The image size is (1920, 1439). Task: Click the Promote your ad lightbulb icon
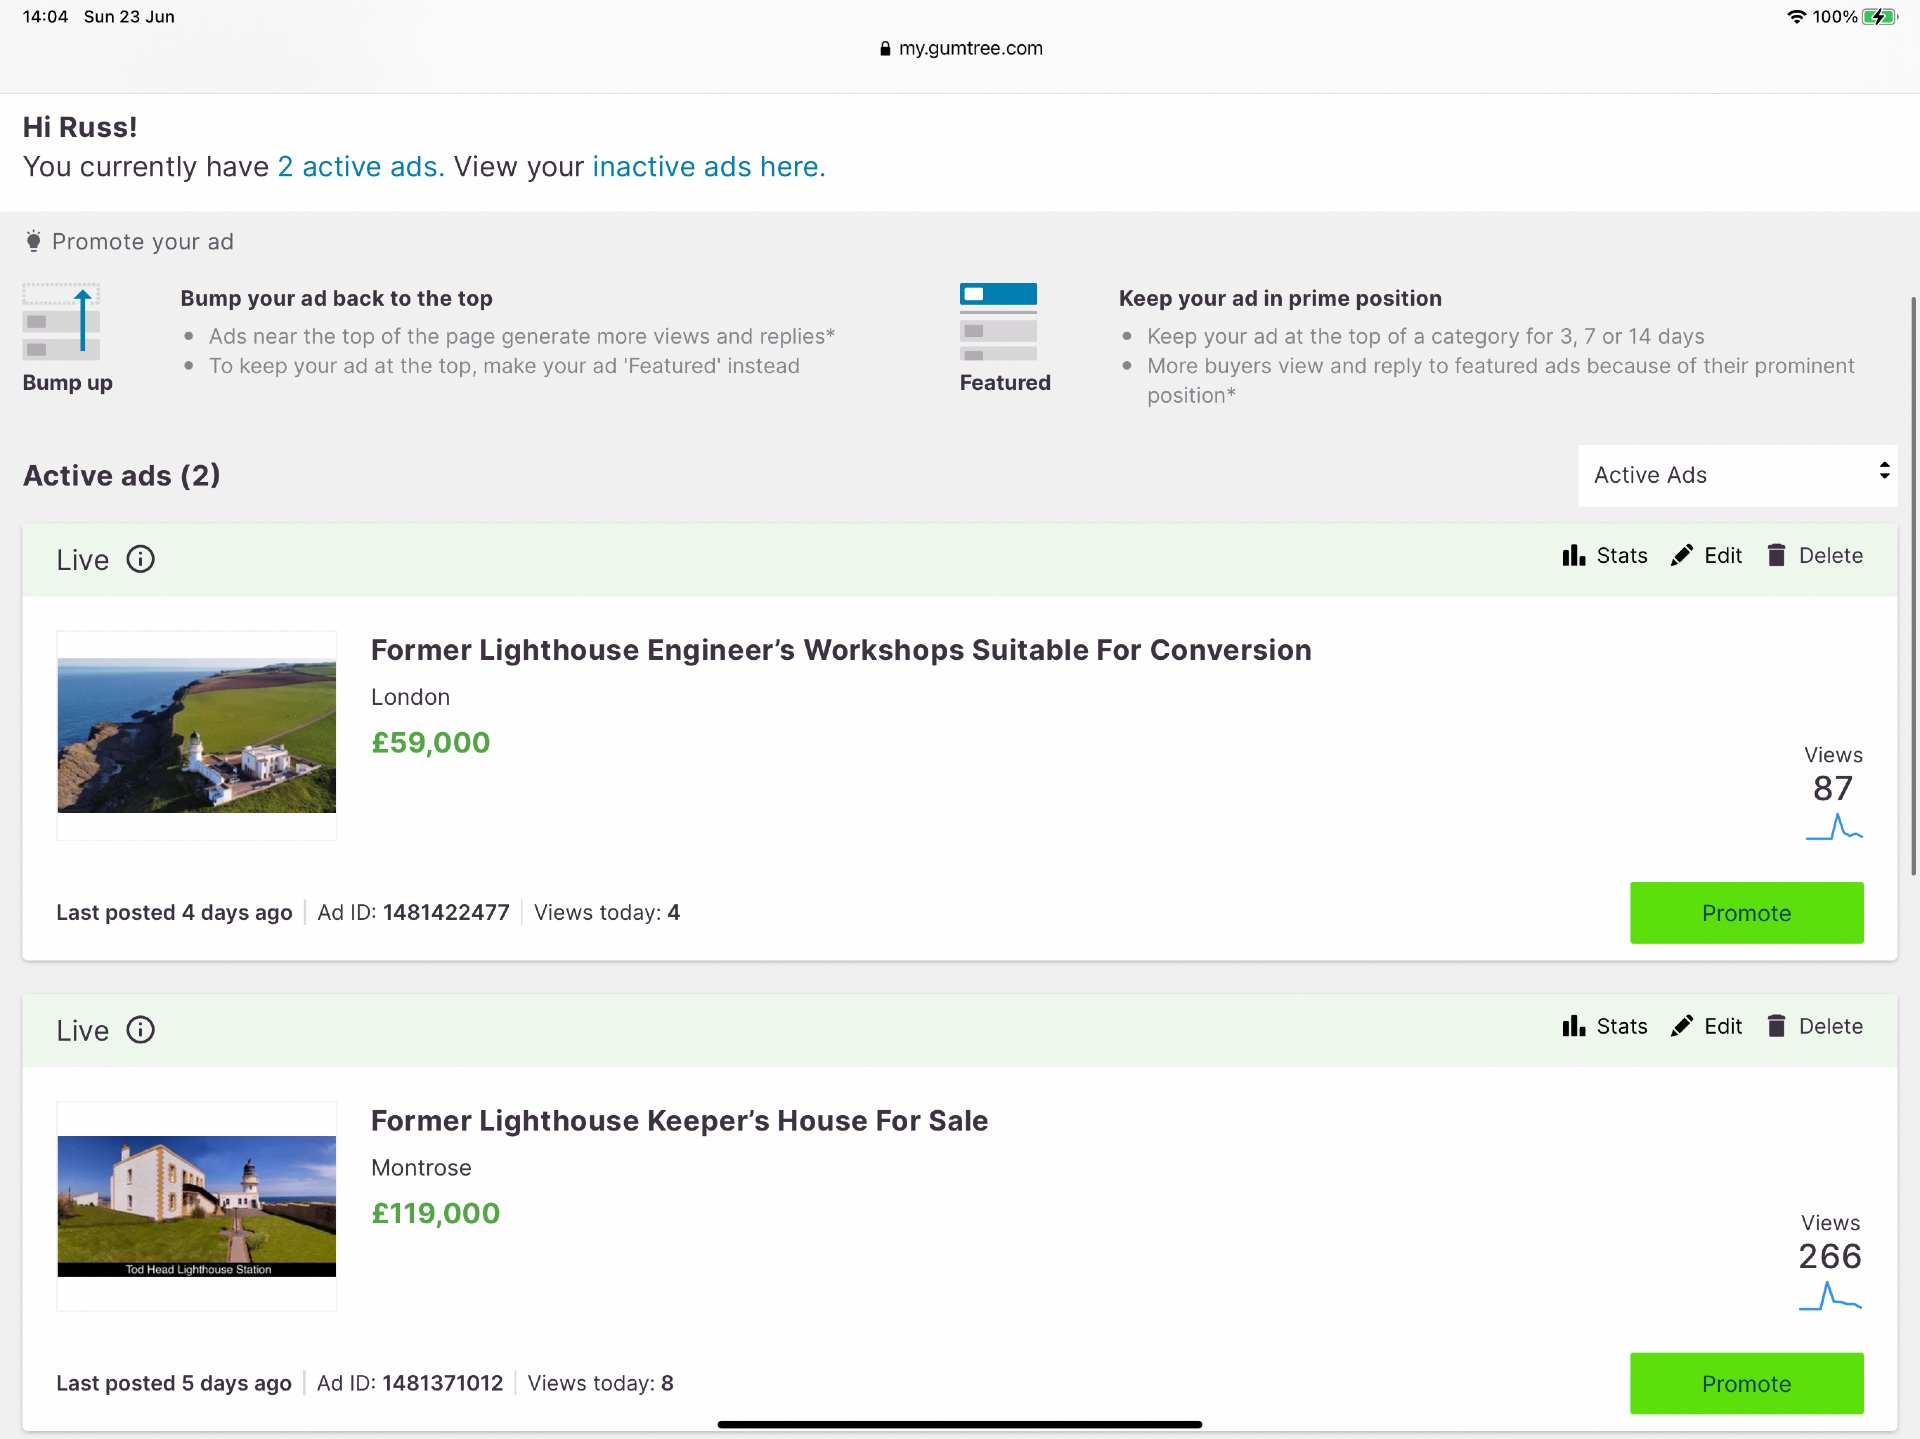pyautogui.click(x=33, y=241)
